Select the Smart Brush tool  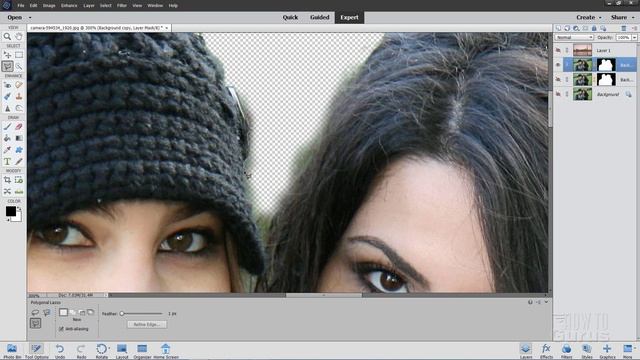pyautogui.click(x=7, y=97)
